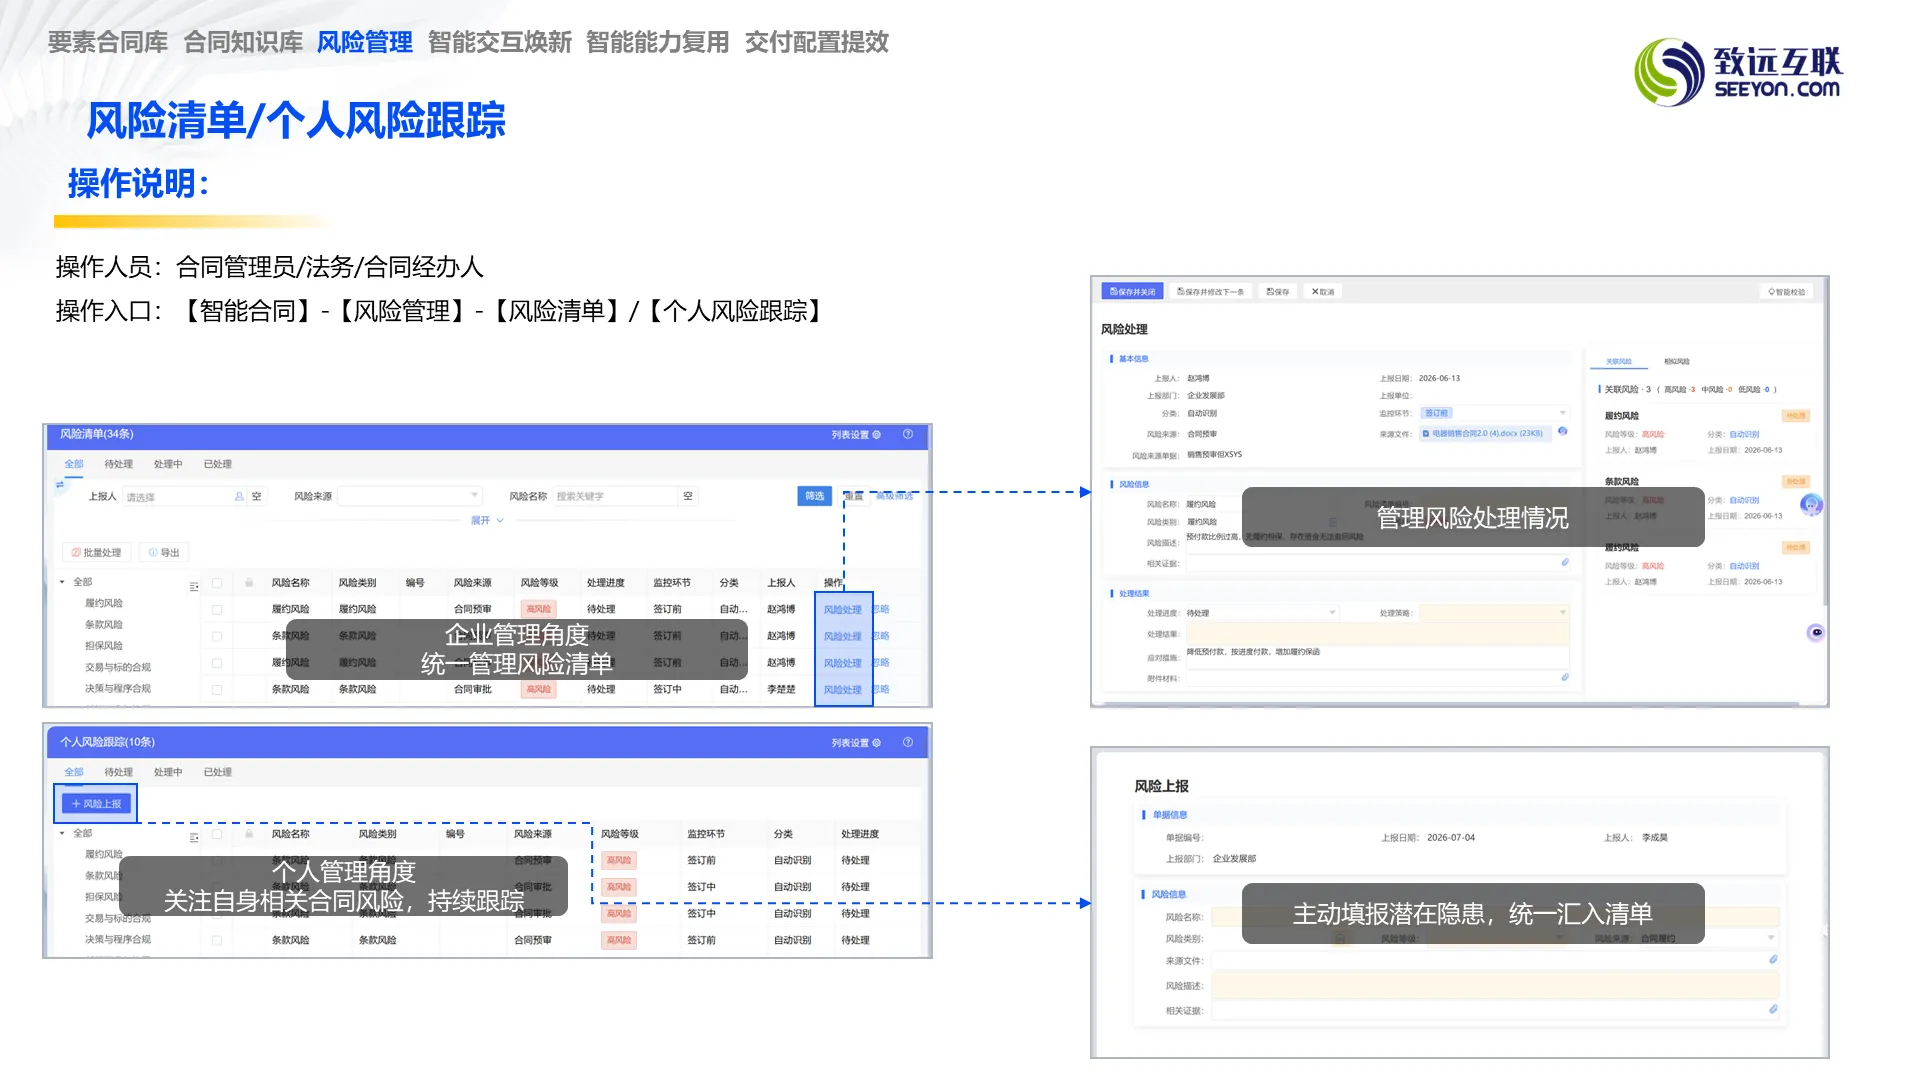This screenshot has height=1080, width=1920.
Task: Click person picker icon in 上报人 field
Action: point(239,496)
